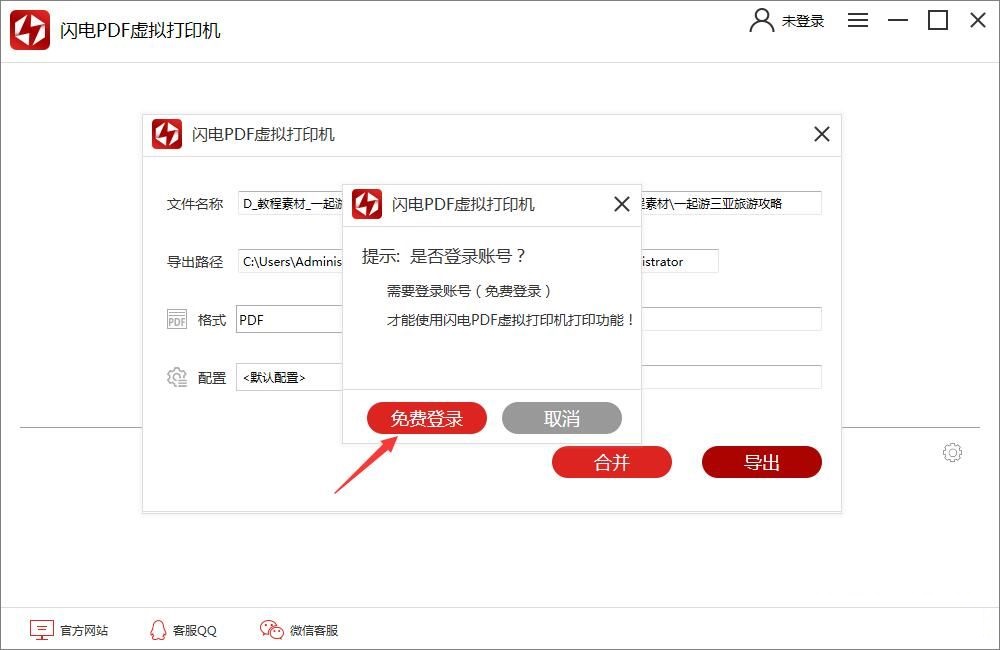The width and height of the screenshot is (1000, 650).
Task: Open the 官方网站 official website icon
Action: pyautogui.click(x=40, y=630)
